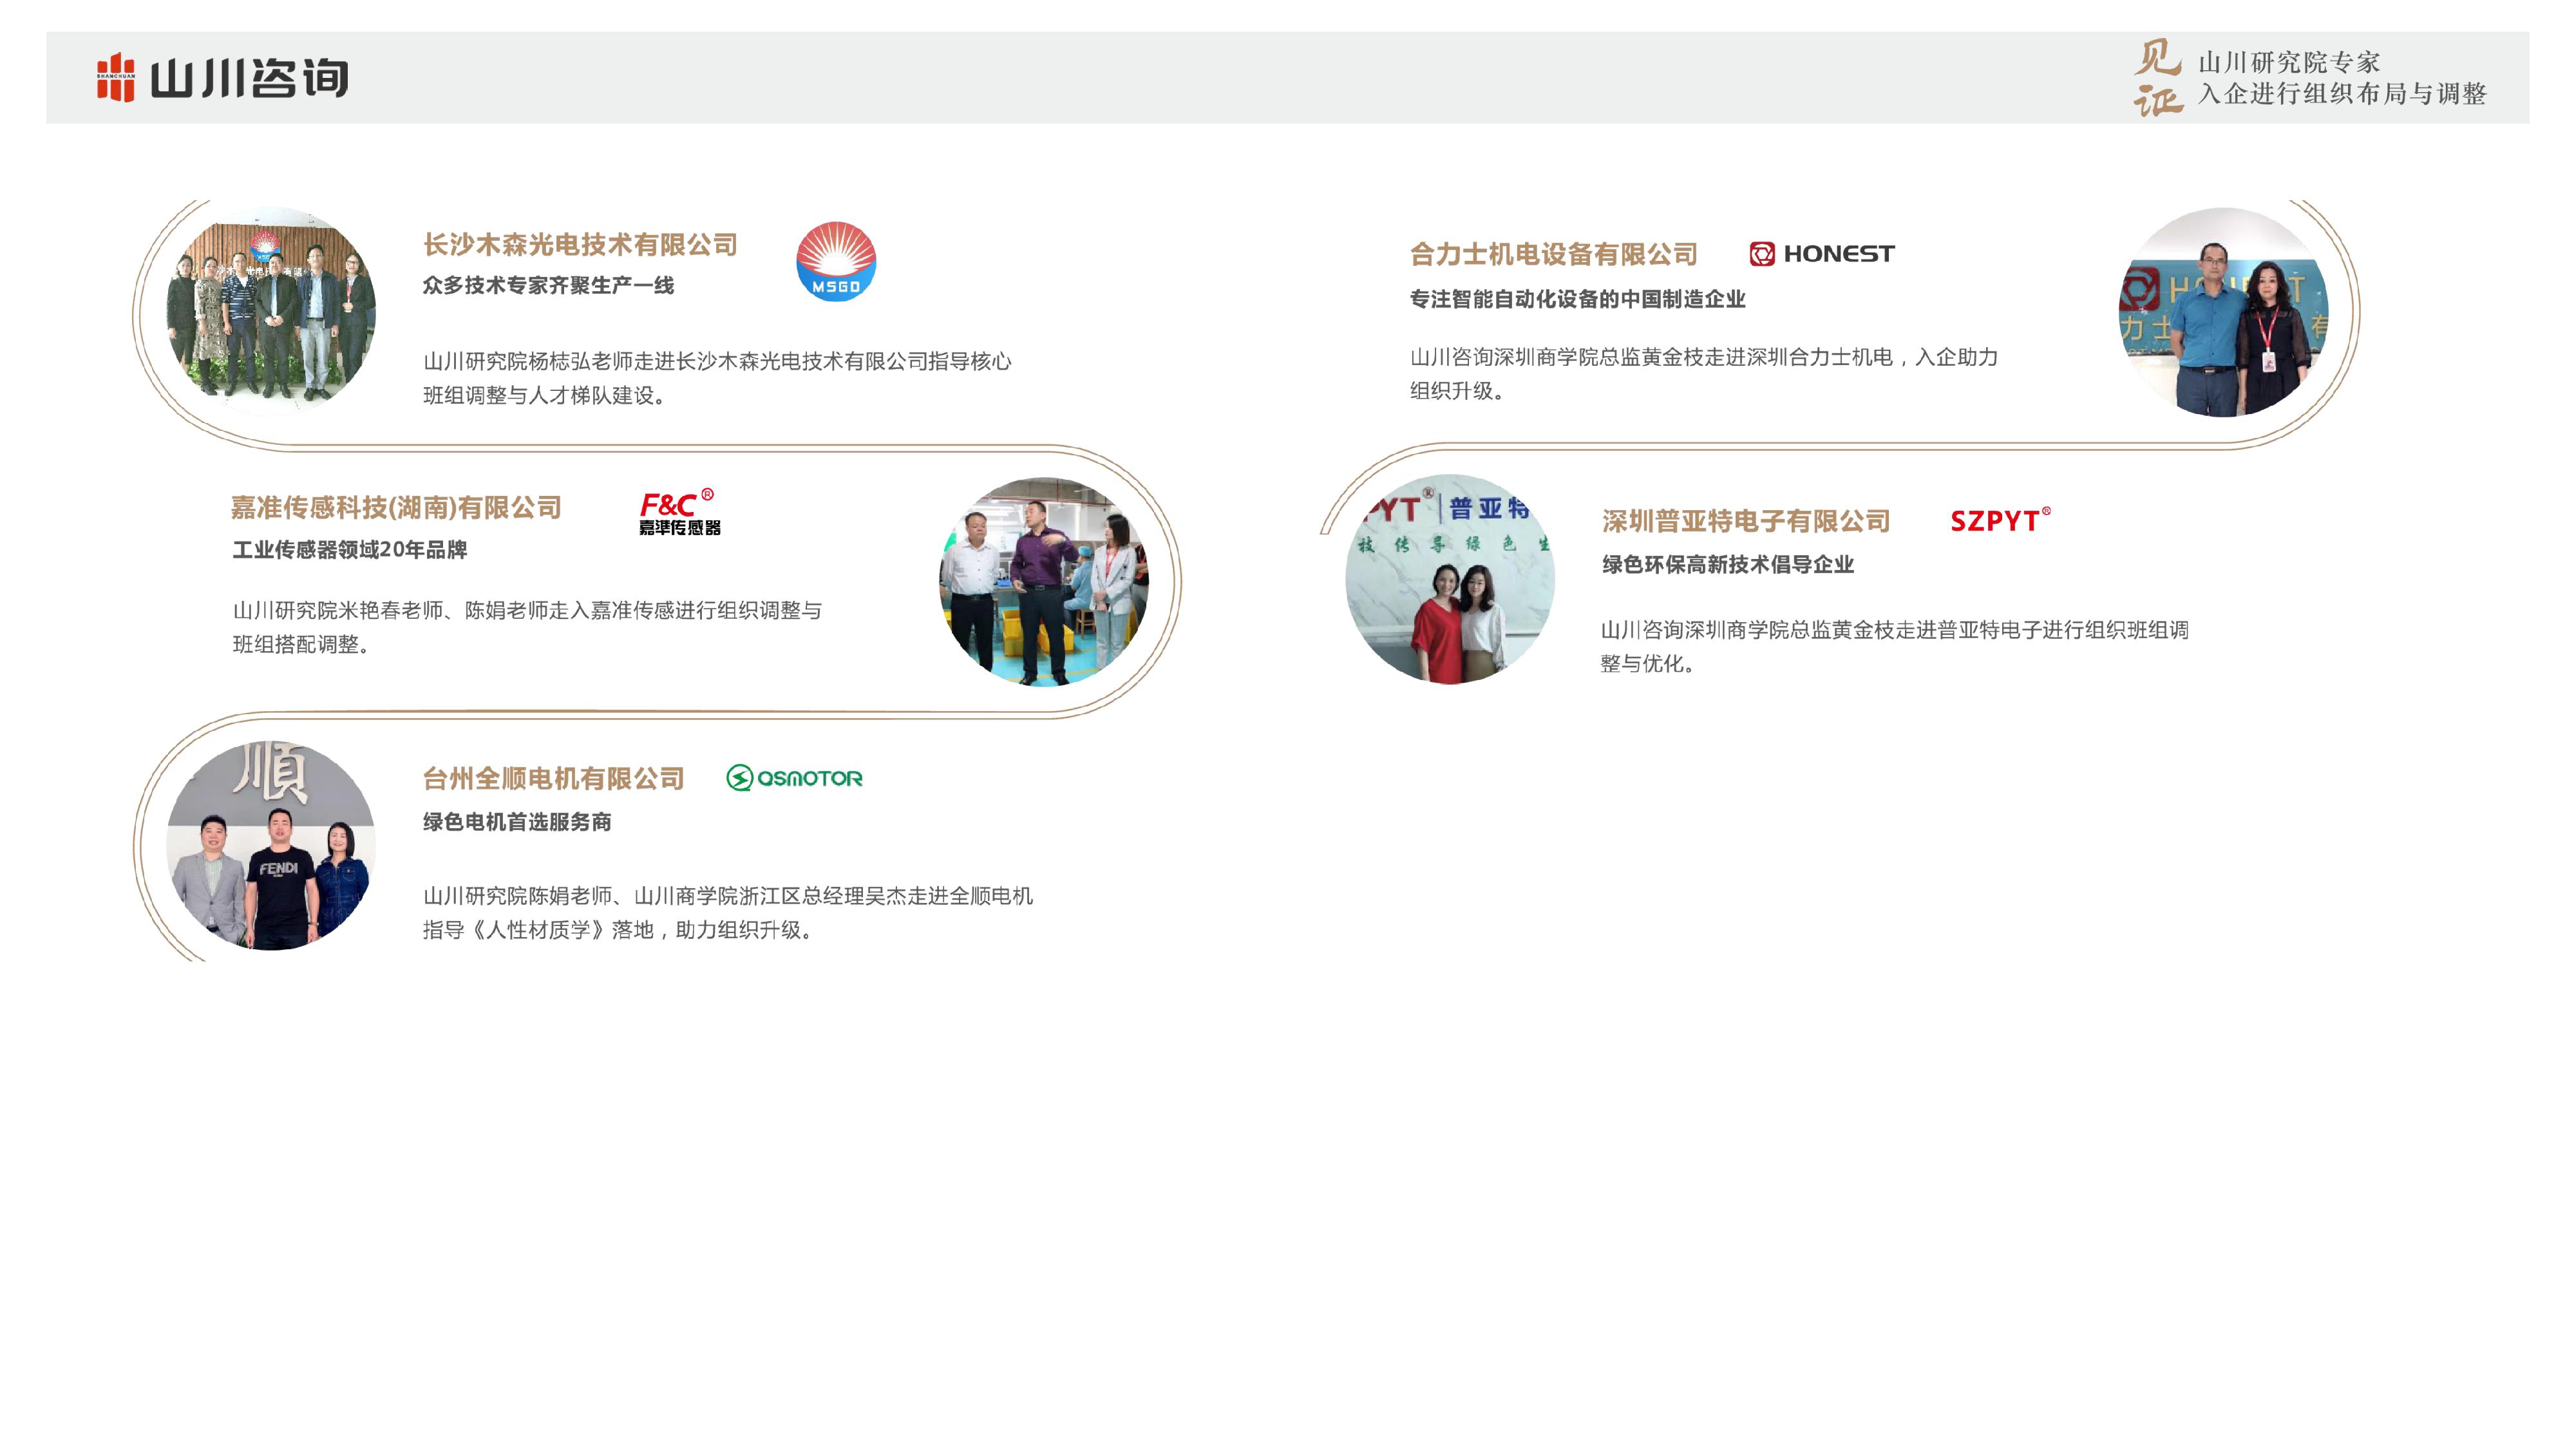Open the 合力士机电 two-person photo

[x=2223, y=311]
